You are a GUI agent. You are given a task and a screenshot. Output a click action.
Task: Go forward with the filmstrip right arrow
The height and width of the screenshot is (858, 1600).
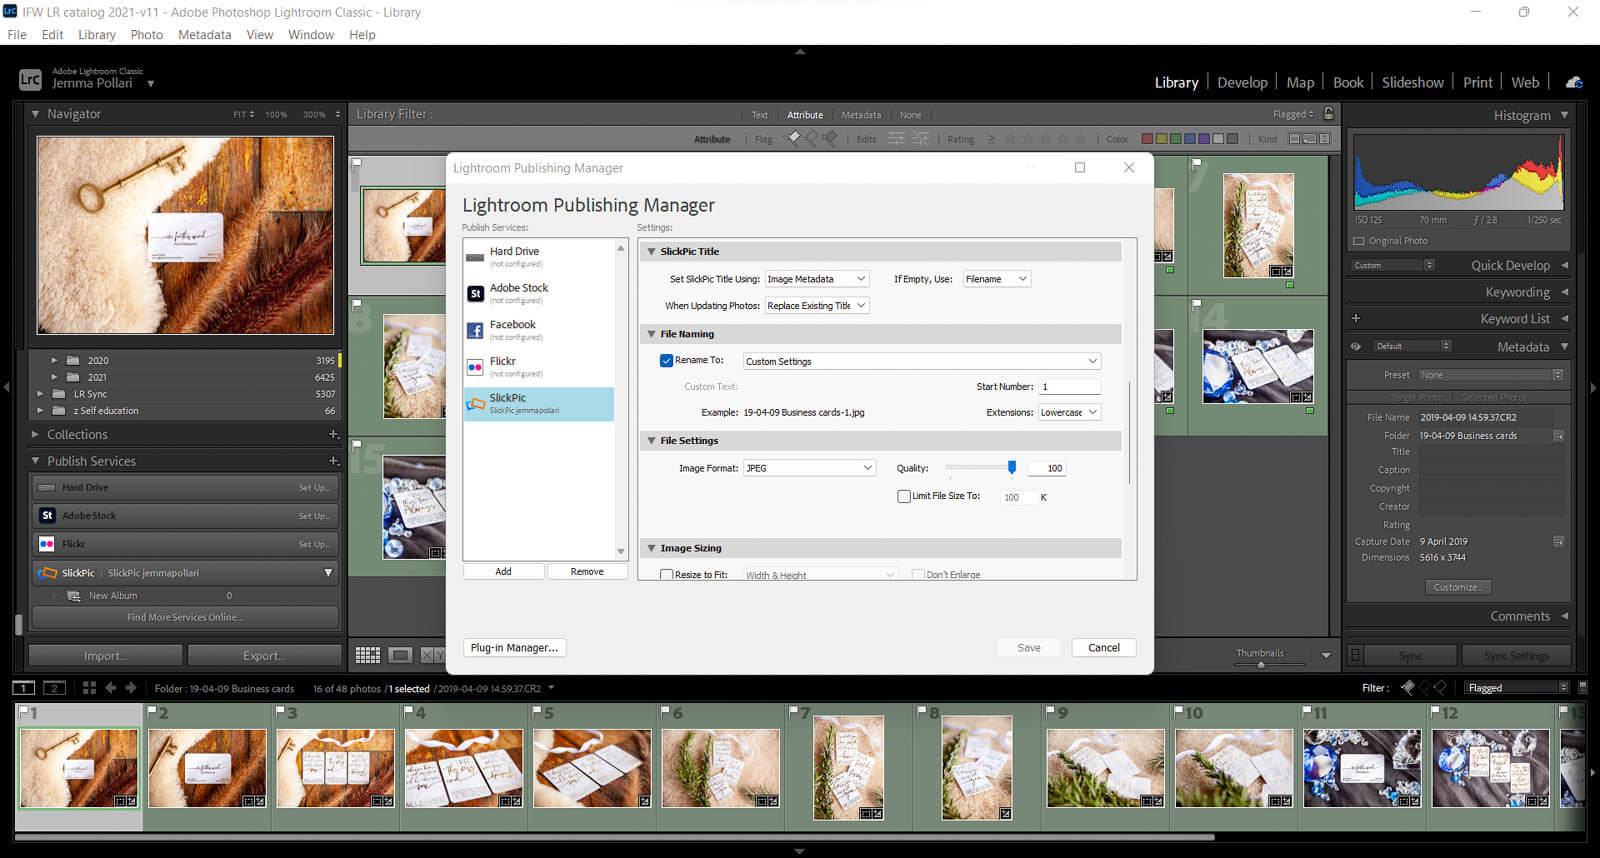pos(131,688)
